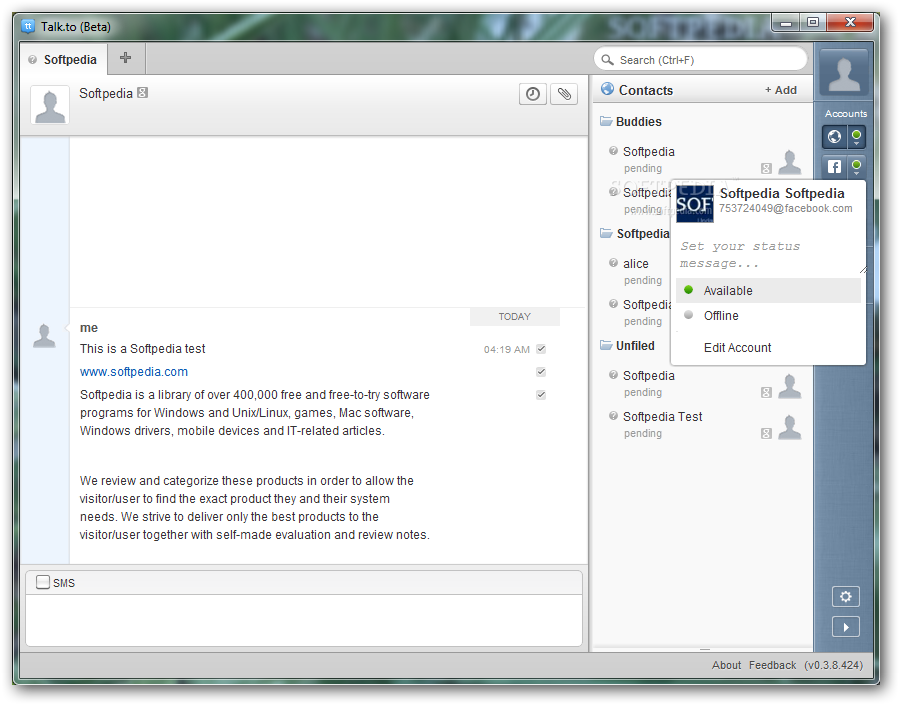This screenshot has width=900, height=705.
Task: Switch to the Softpedia chat tab
Action: (64, 60)
